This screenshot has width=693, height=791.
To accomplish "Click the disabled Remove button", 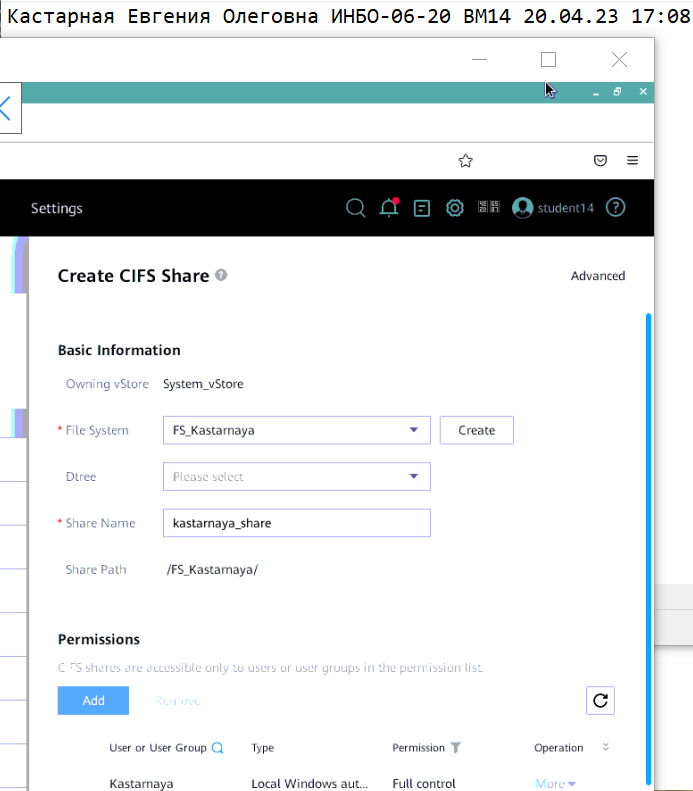I will pos(178,701).
